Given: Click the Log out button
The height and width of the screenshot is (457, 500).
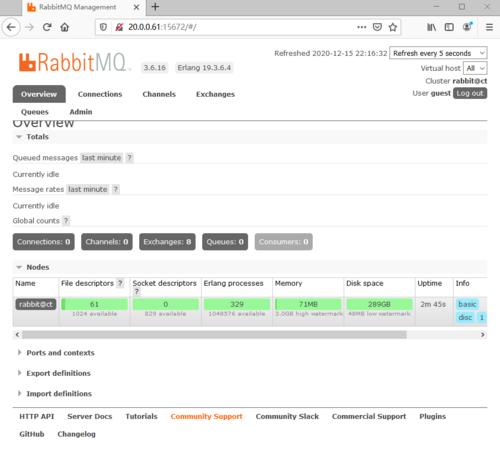Looking at the screenshot, I should point(470,93).
